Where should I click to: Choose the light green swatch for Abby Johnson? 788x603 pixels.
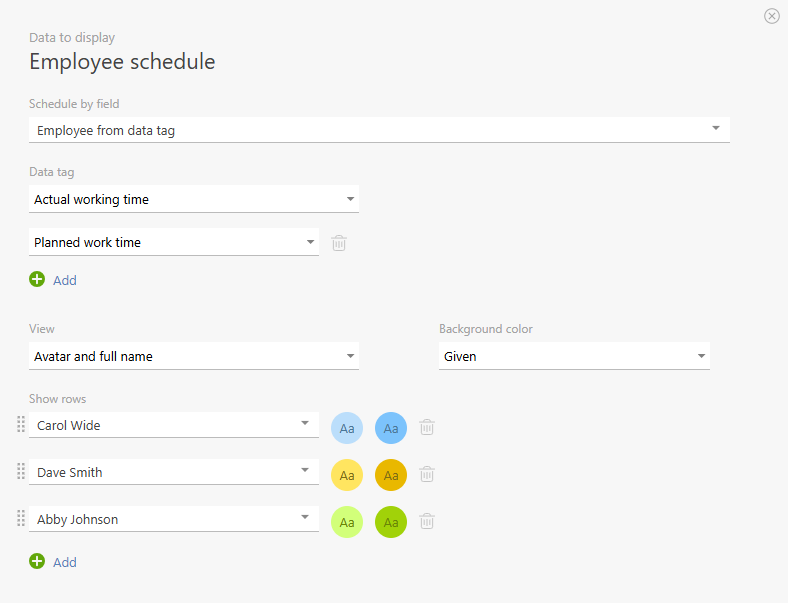[x=347, y=522]
